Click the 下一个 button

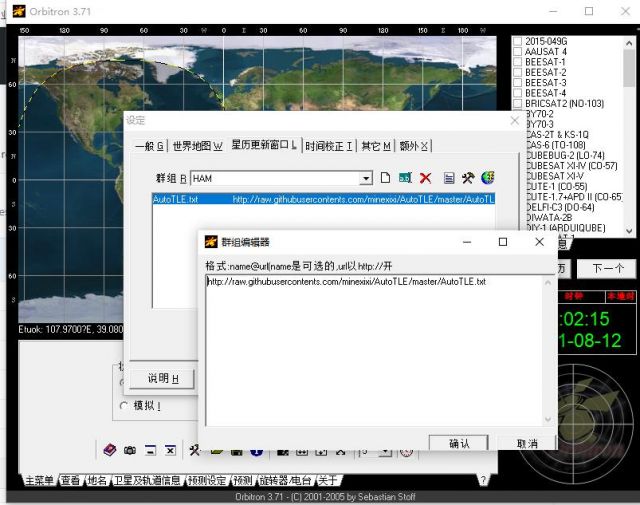click(x=607, y=268)
